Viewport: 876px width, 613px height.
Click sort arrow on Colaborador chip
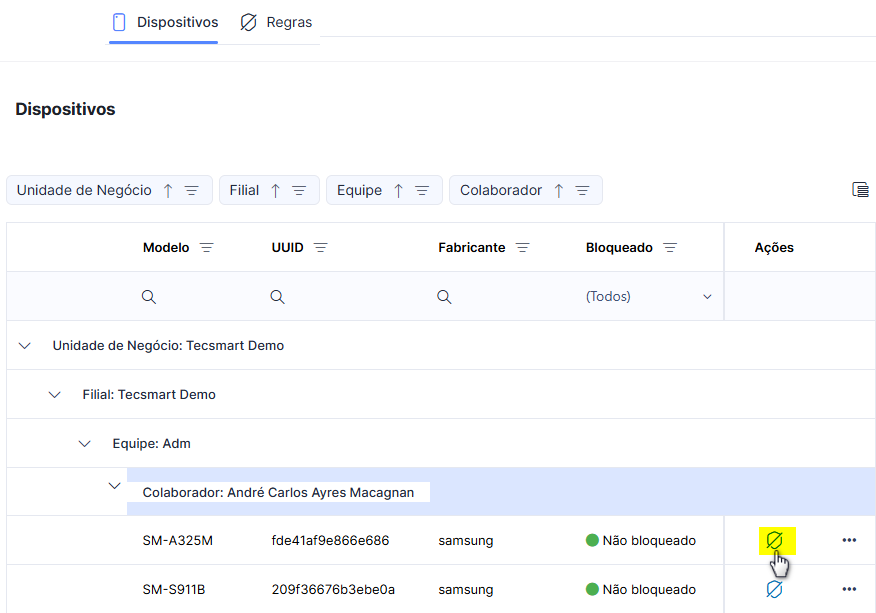[x=559, y=191]
